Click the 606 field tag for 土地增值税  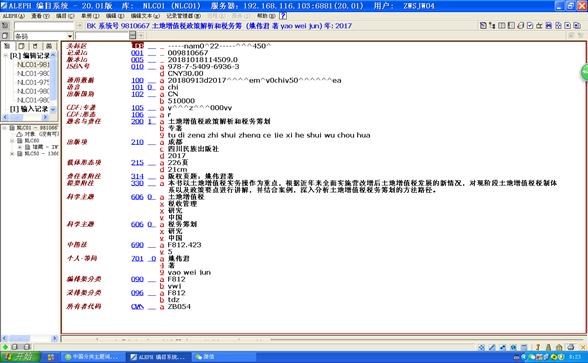[x=137, y=197]
